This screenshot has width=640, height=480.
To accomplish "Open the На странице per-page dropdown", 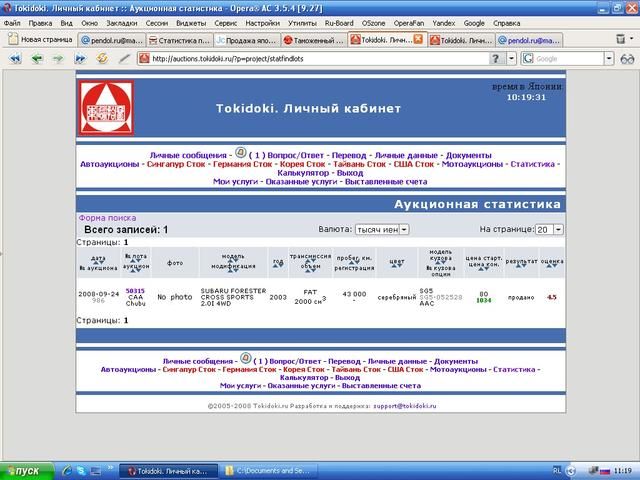I will coord(549,229).
